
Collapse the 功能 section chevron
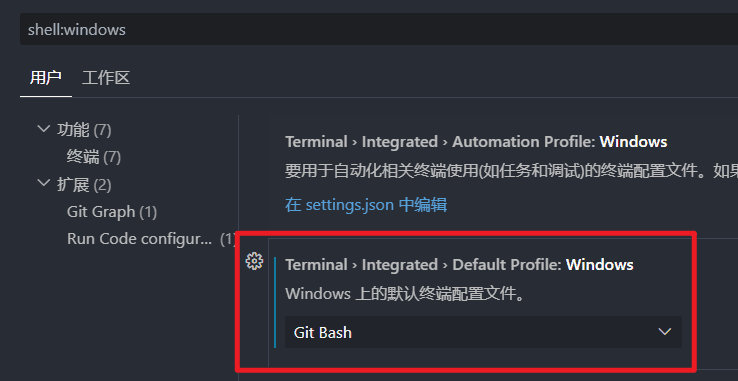click(44, 129)
